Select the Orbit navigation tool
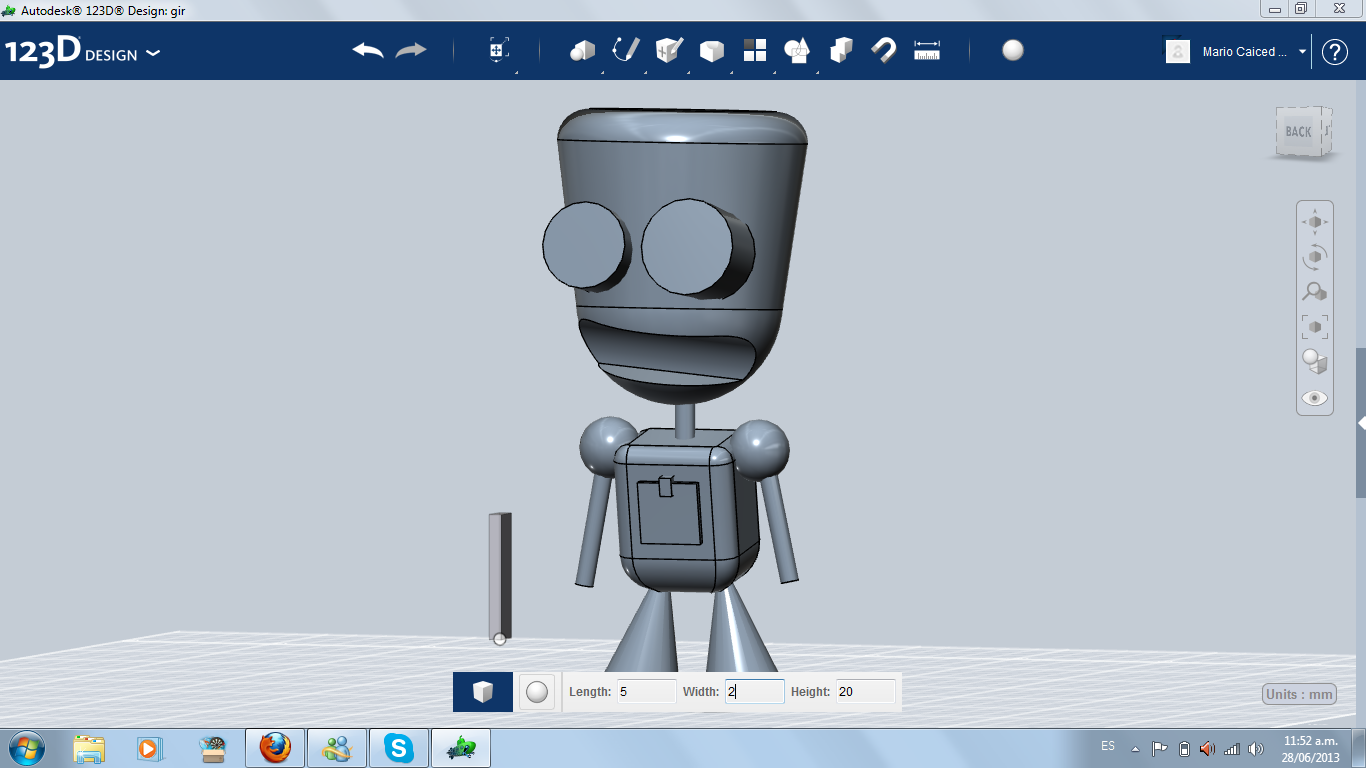The image size is (1366, 768). click(1315, 256)
